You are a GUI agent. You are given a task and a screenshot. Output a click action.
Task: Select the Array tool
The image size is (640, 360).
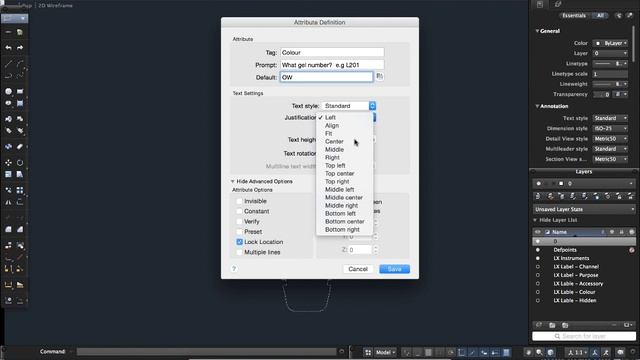tap(20, 190)
